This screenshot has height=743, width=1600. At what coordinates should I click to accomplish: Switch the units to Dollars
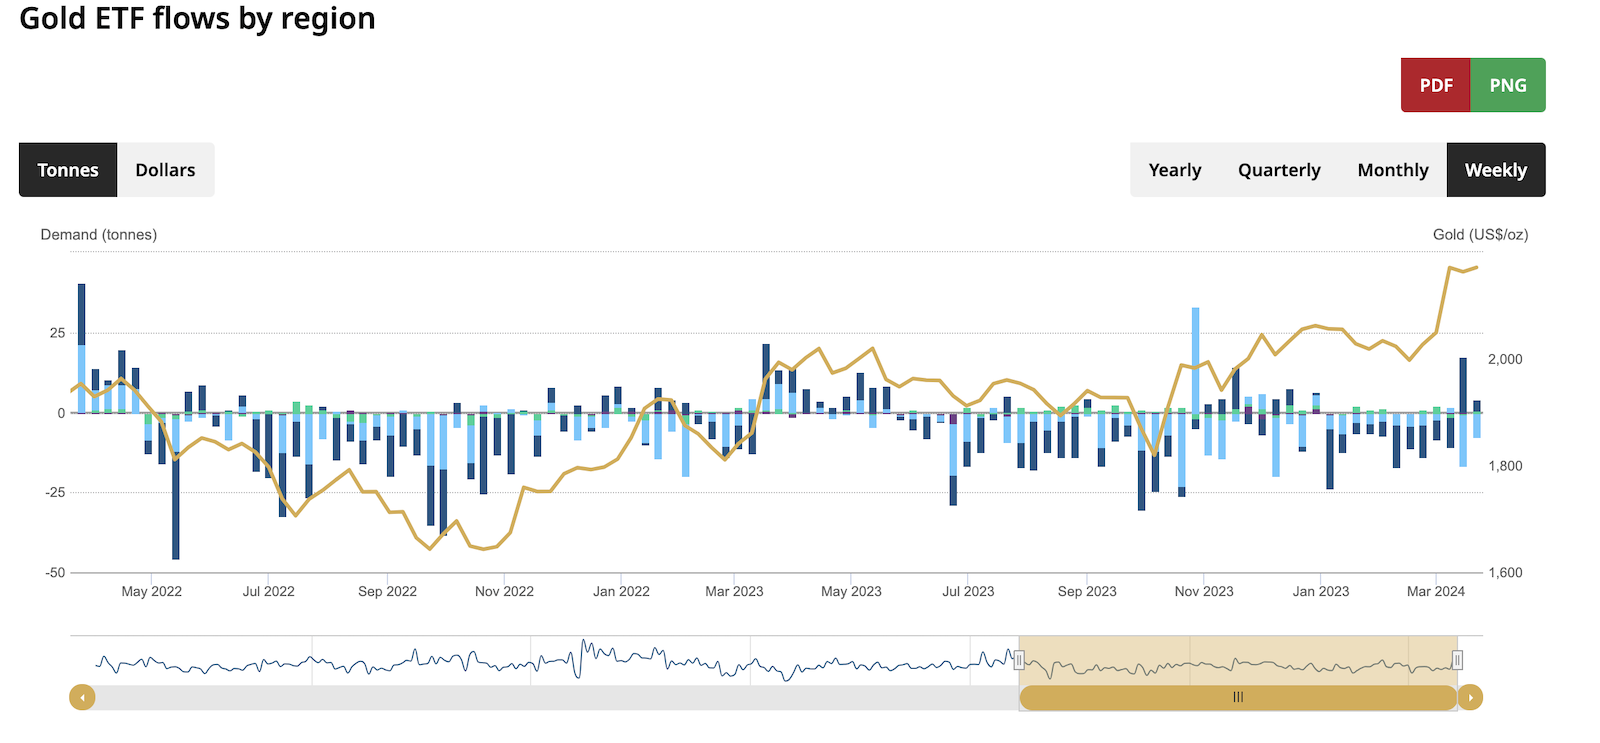(x=165, y=170)
